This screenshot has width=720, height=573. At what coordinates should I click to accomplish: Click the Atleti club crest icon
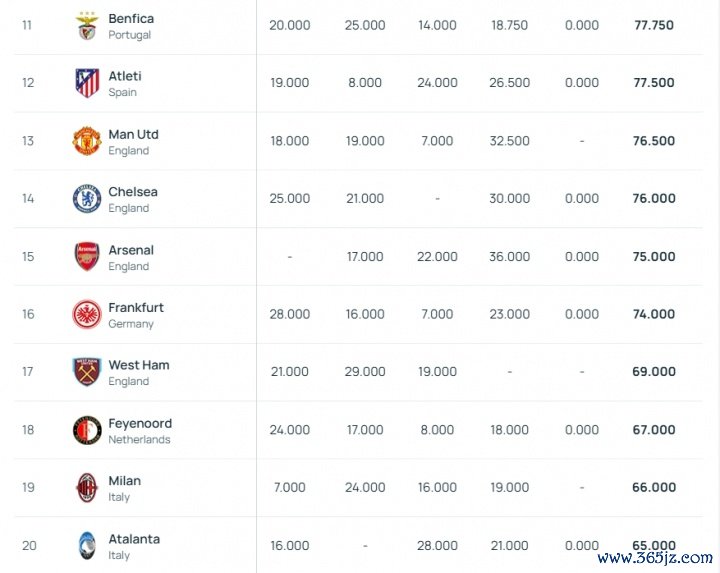87,83
